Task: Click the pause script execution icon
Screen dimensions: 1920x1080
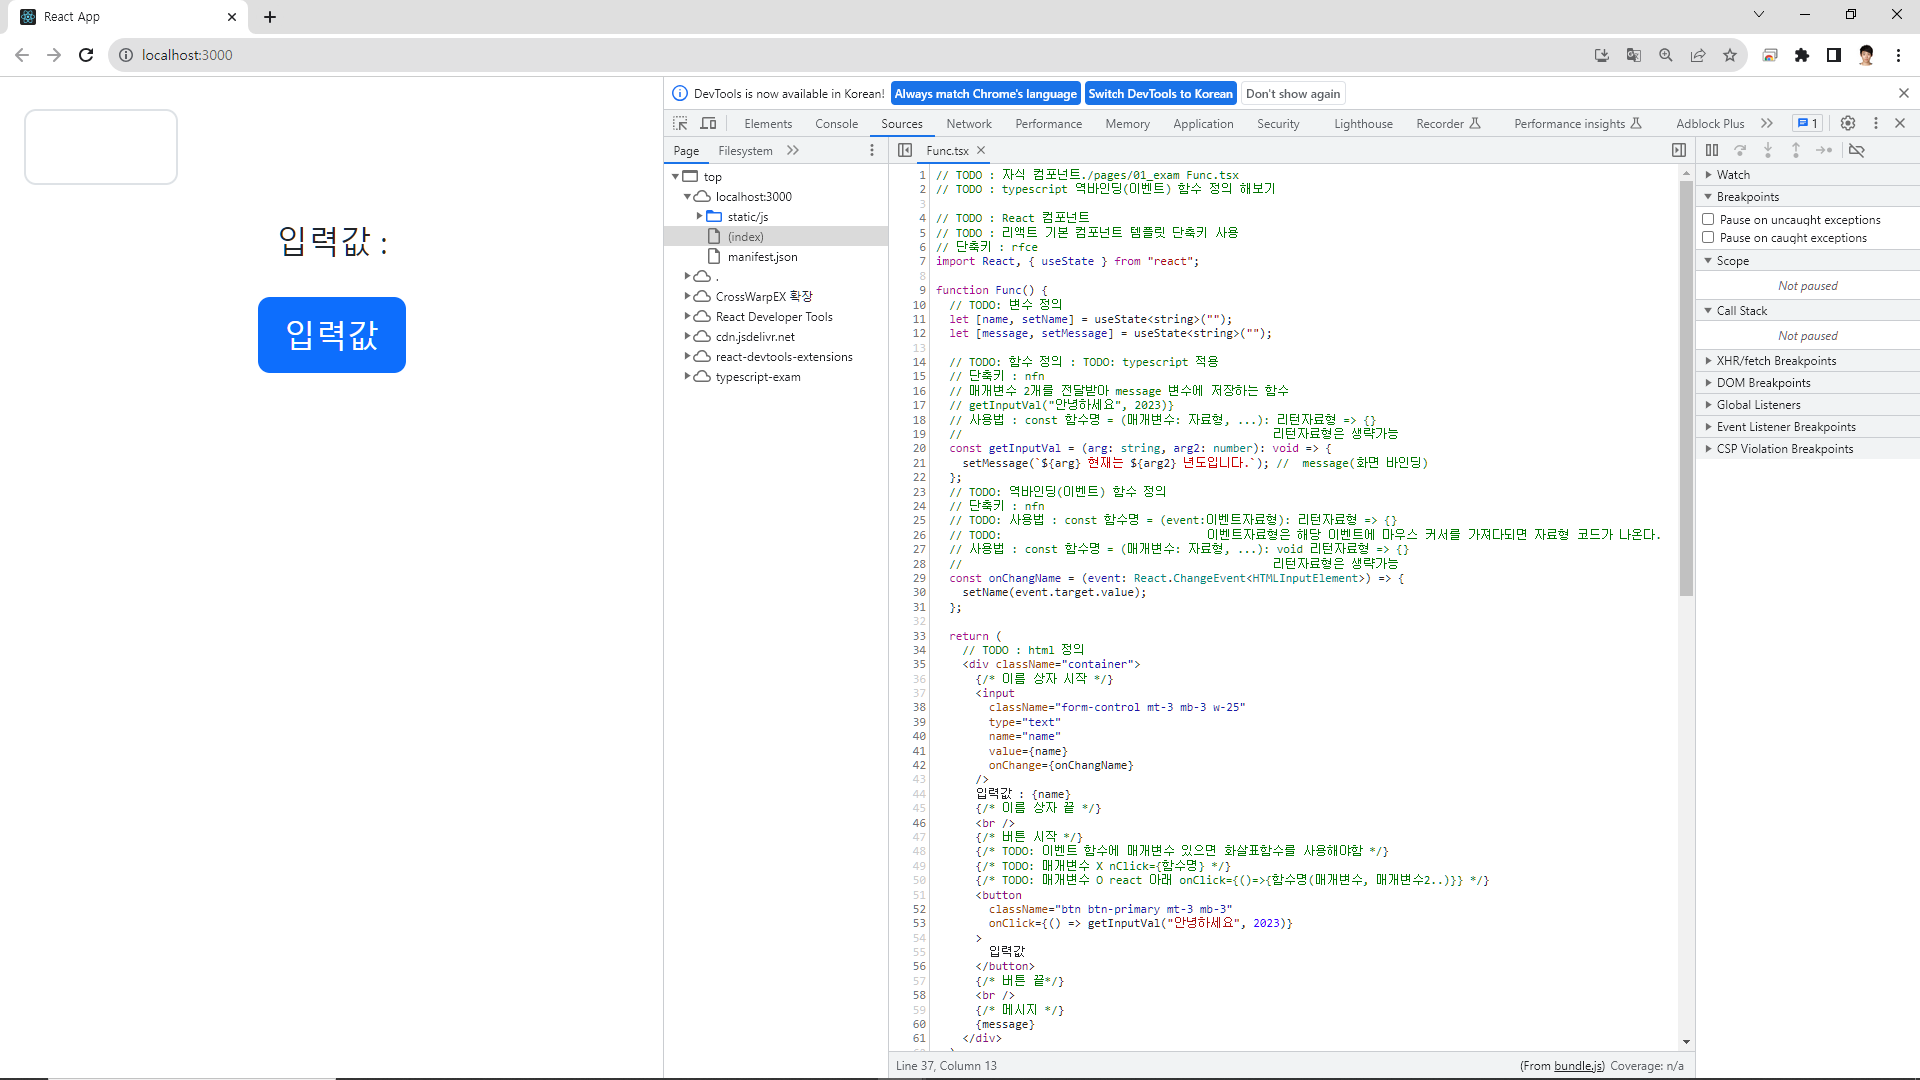Action: pyautogui.click(x=1712, y=150)
